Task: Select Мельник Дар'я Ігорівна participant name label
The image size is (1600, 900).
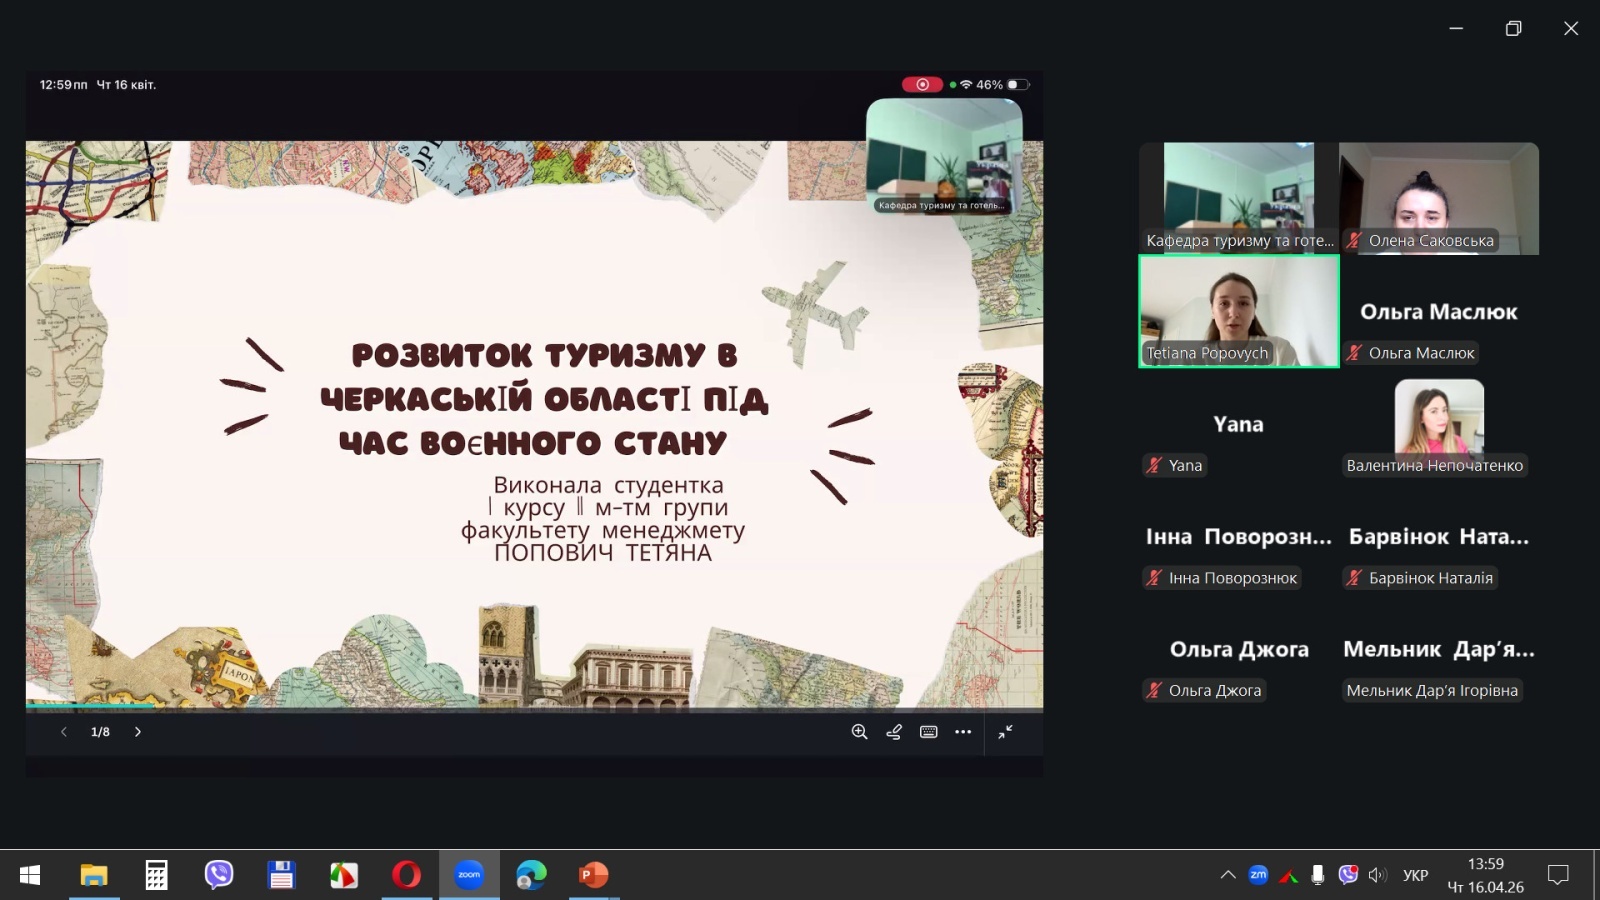Action: [1431, 690]
